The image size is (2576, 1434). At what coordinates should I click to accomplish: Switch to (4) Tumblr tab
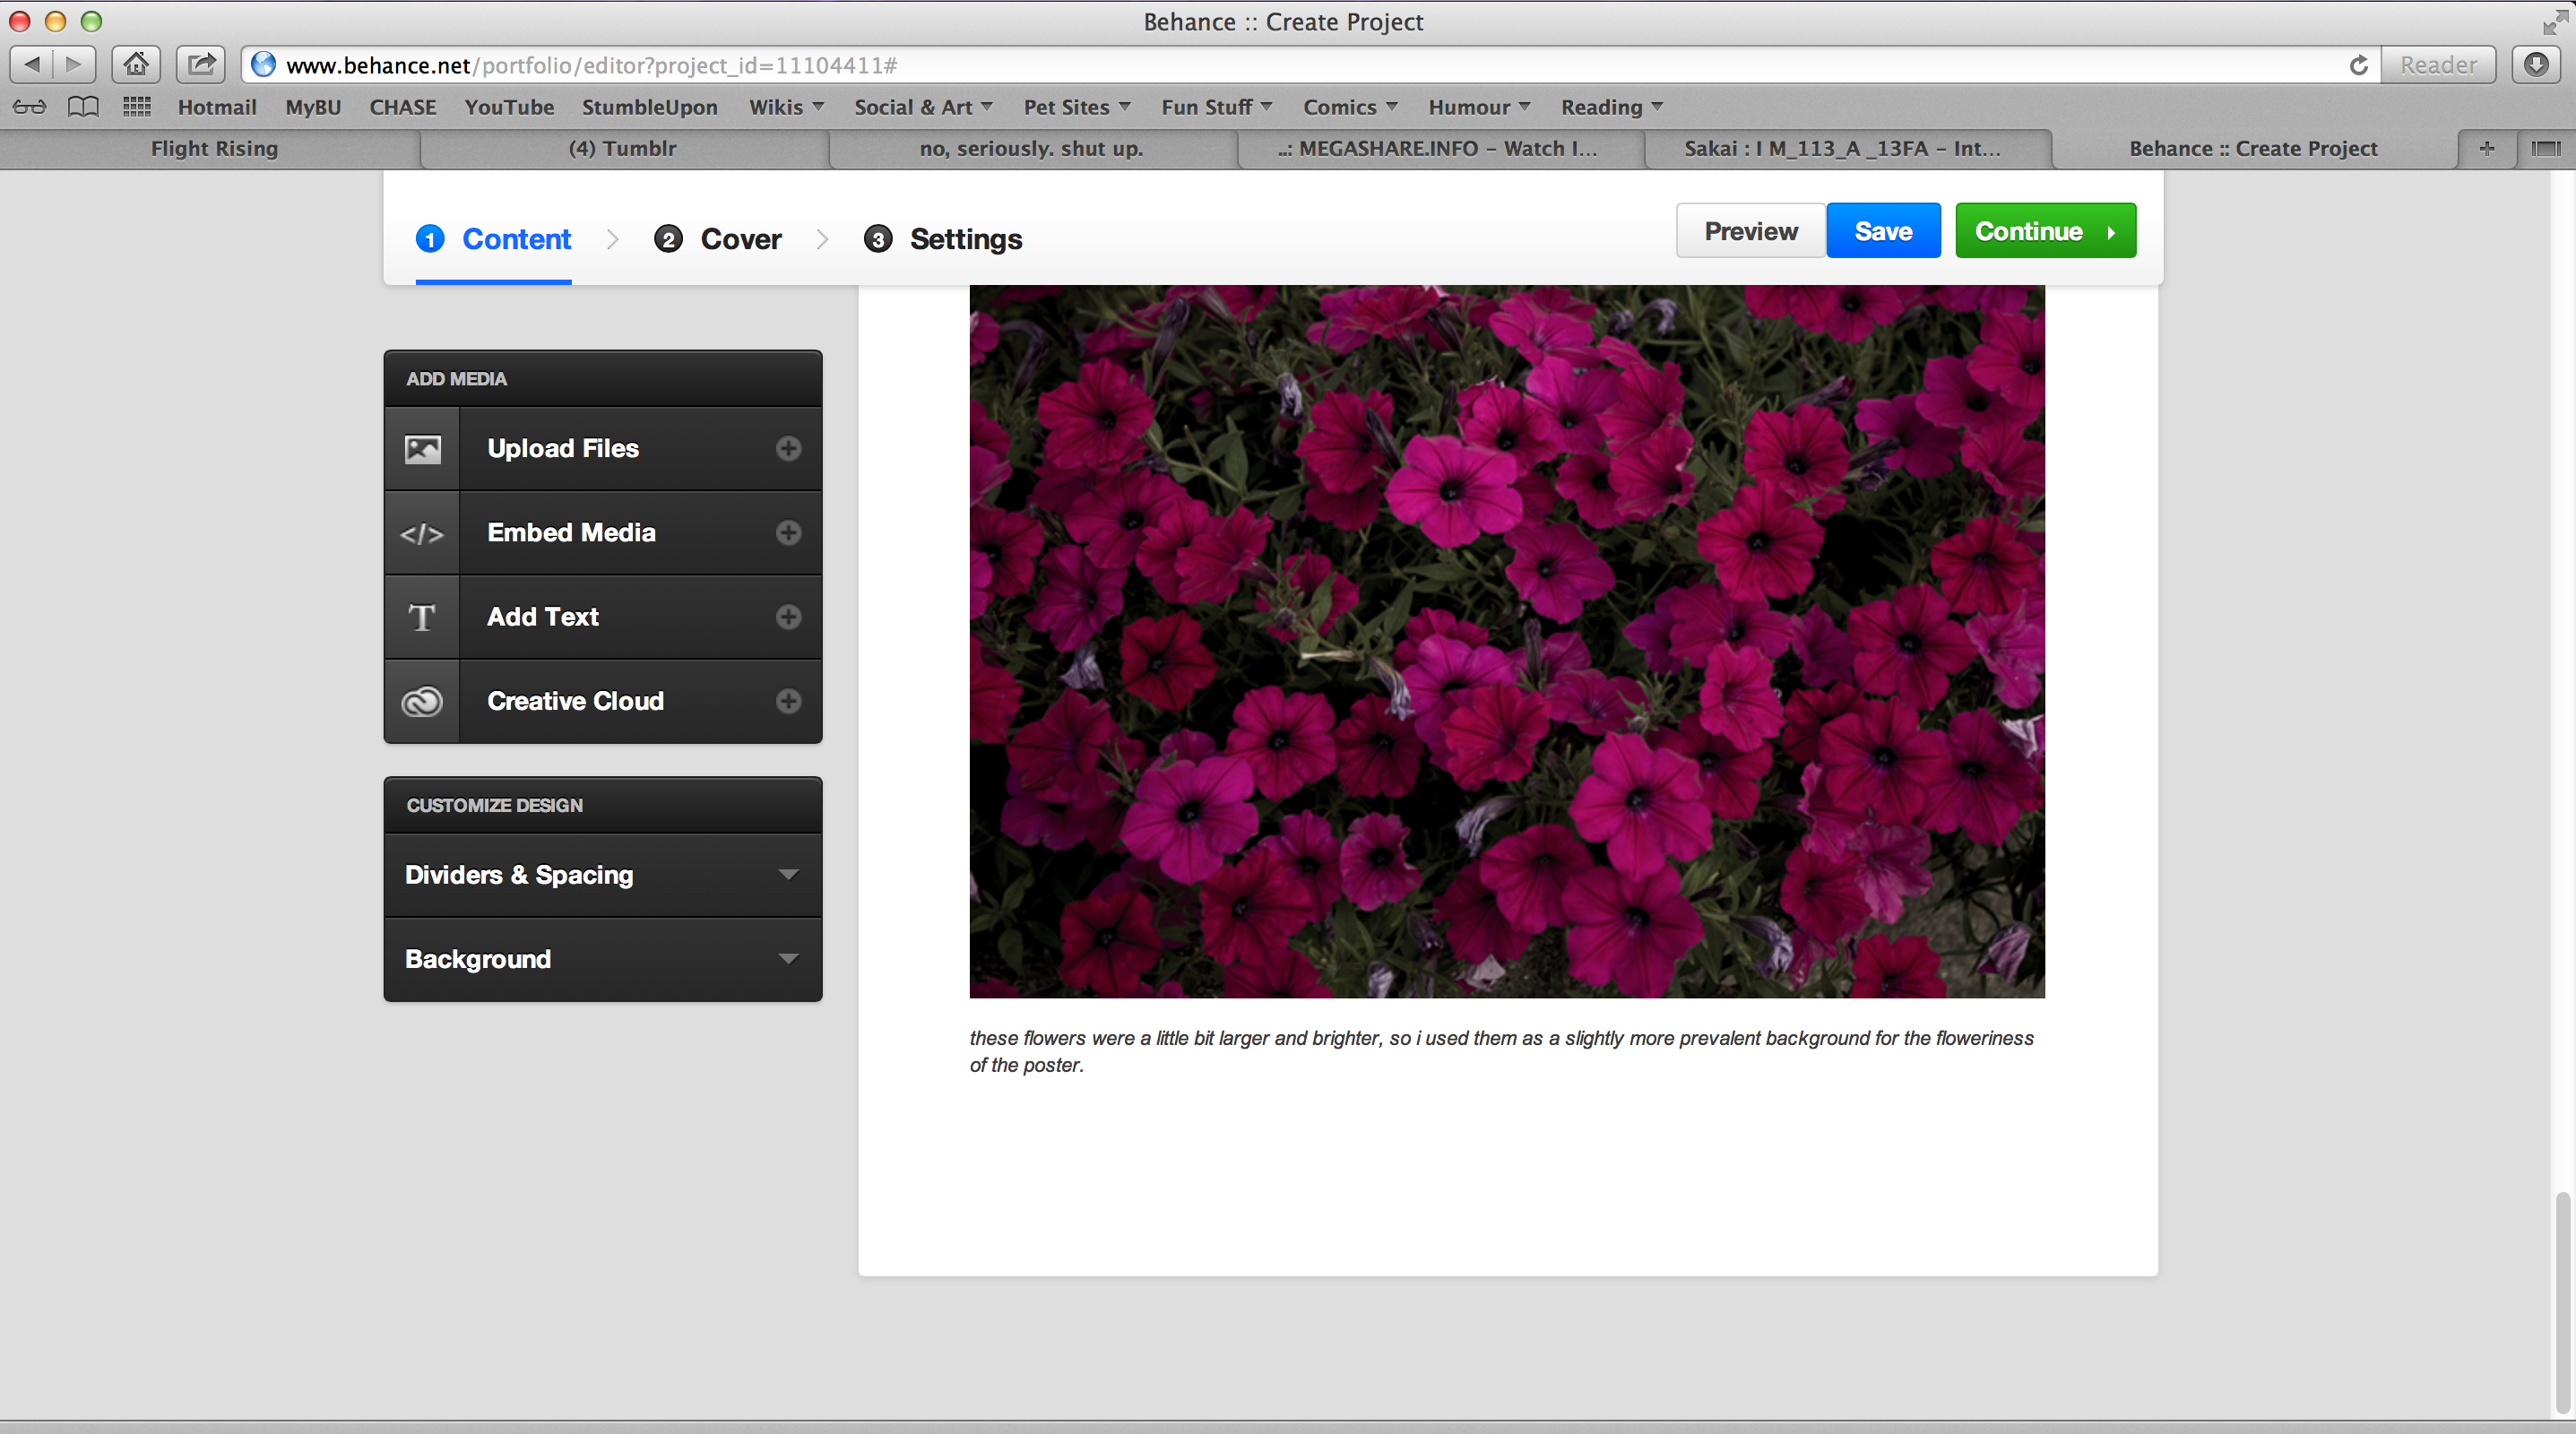tap(623, 148)
